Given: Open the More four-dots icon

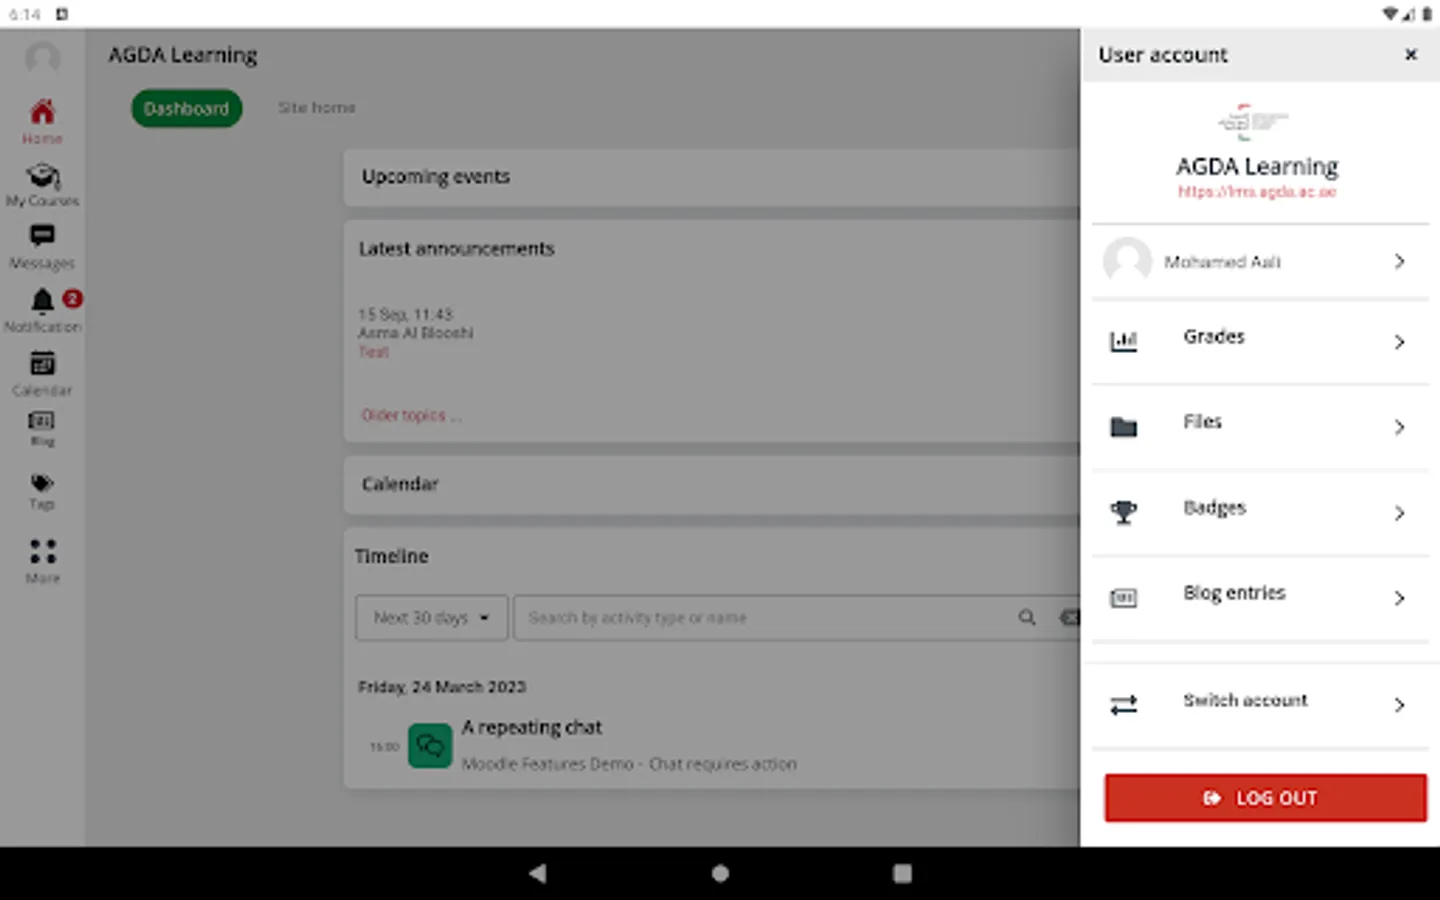Looking at the screenshot, I should [42, 551].
